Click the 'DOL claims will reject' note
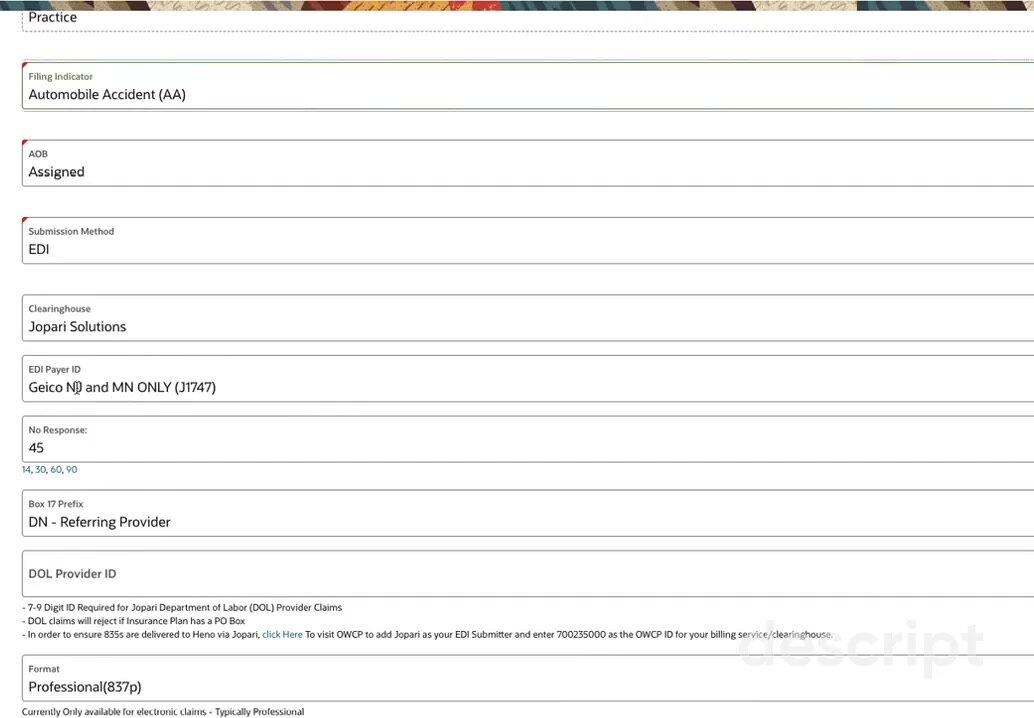 click(x=136, y=621)
